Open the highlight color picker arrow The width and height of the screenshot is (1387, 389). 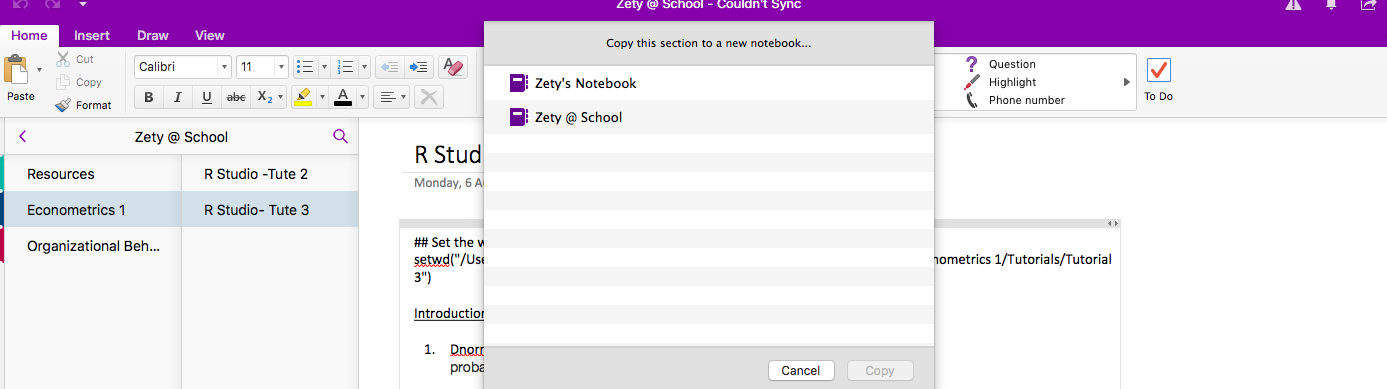[322, 97]
